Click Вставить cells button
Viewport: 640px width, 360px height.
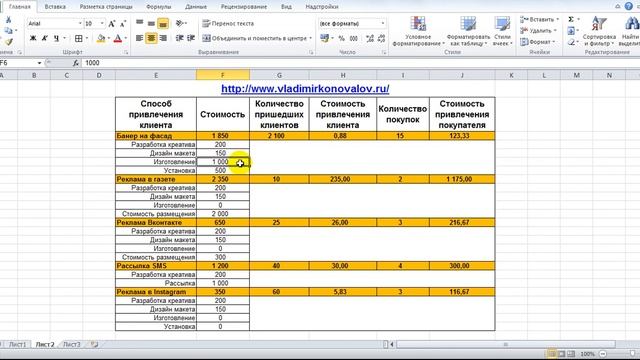[x=540, y=20]
